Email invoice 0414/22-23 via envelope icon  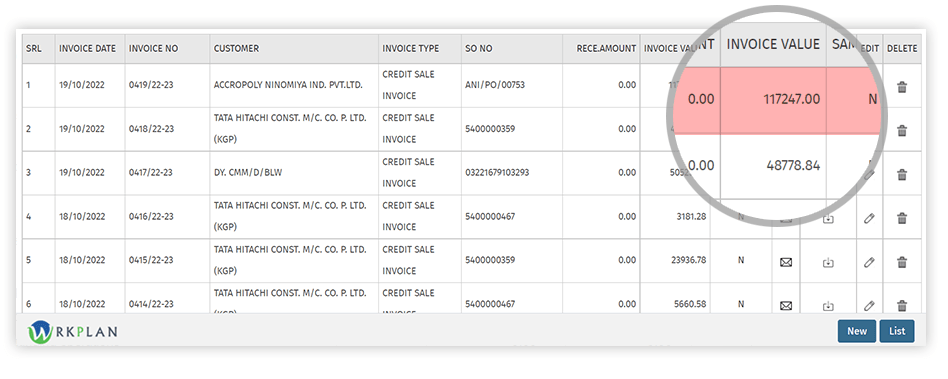point(786,306)
